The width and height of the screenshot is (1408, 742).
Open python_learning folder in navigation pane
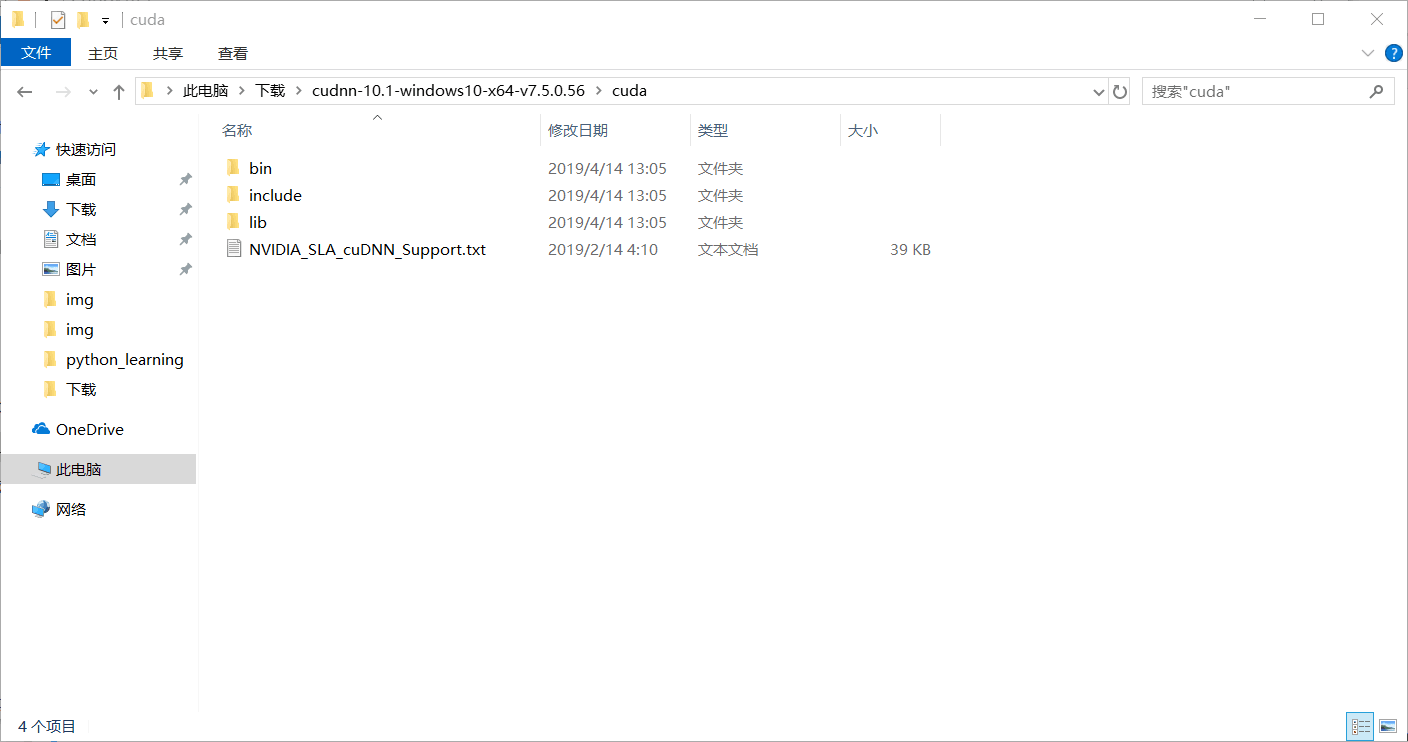click(125, 359)
